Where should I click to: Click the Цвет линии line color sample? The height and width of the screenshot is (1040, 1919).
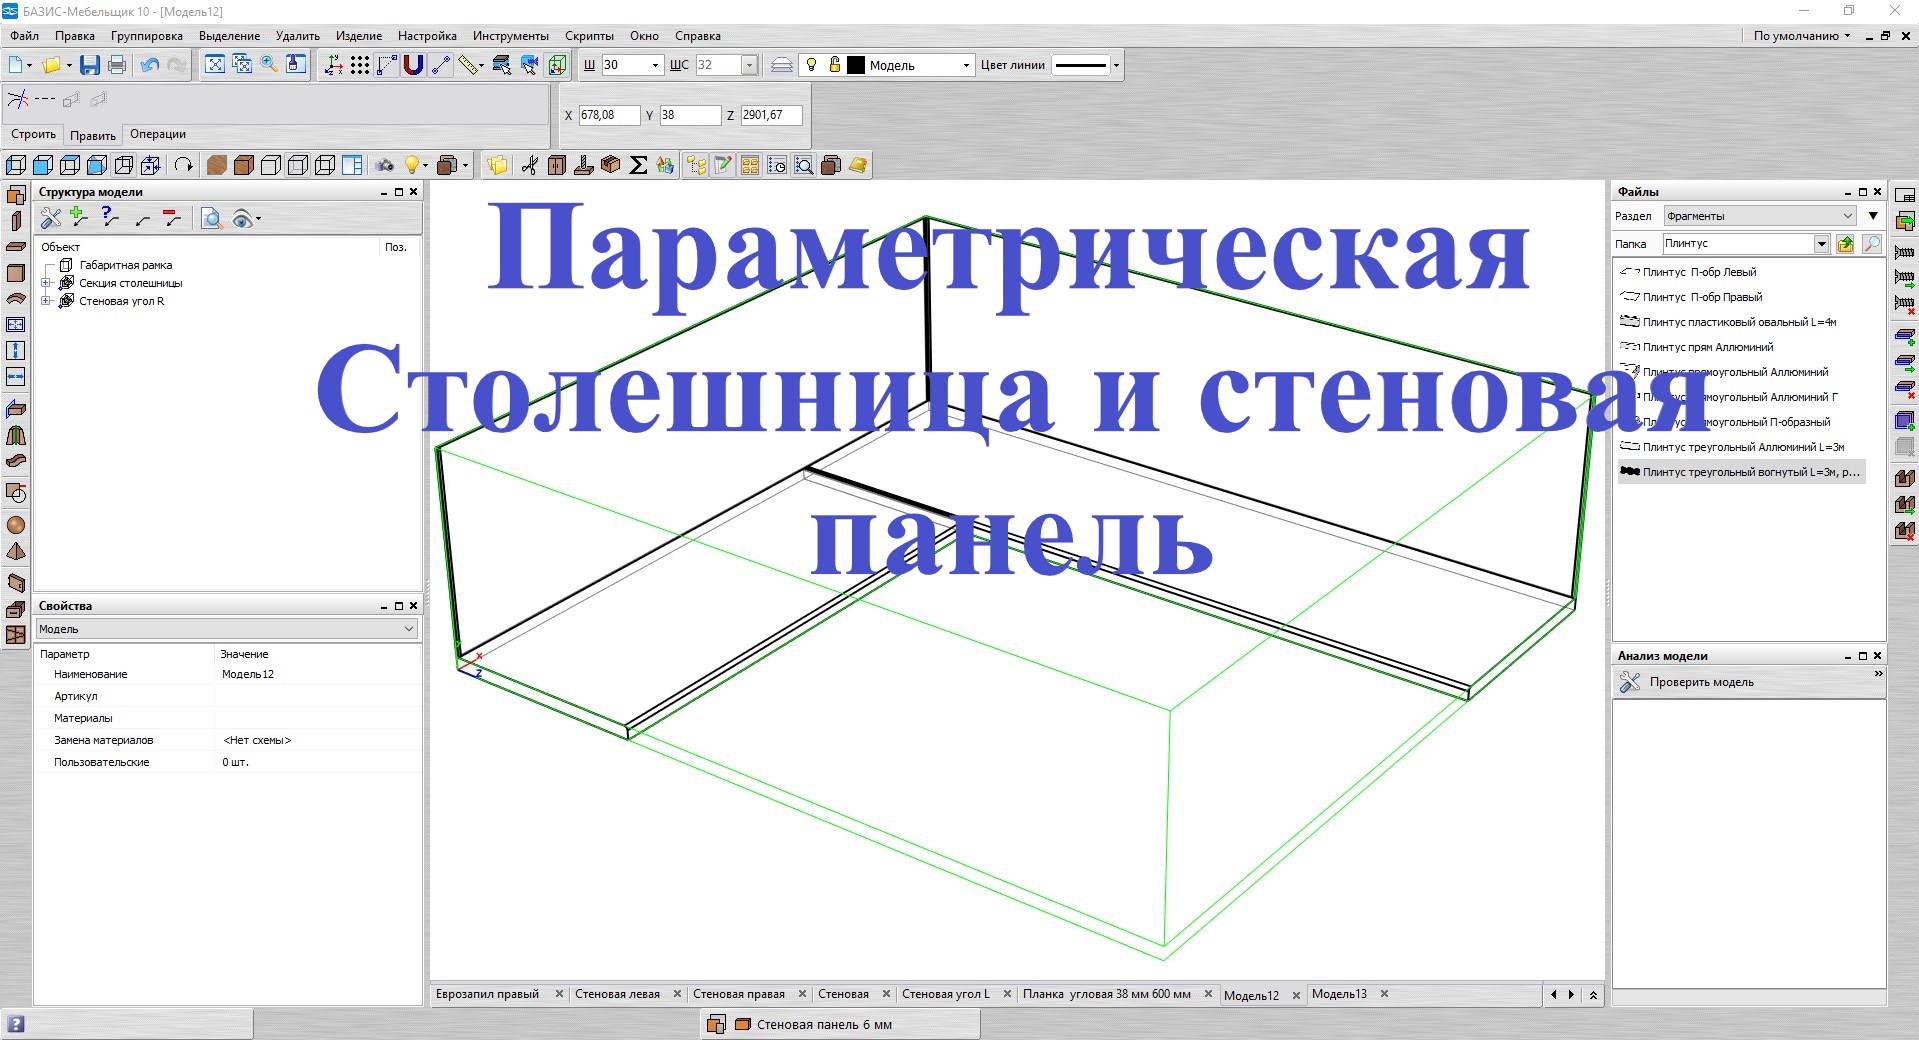click(1081, 65)
